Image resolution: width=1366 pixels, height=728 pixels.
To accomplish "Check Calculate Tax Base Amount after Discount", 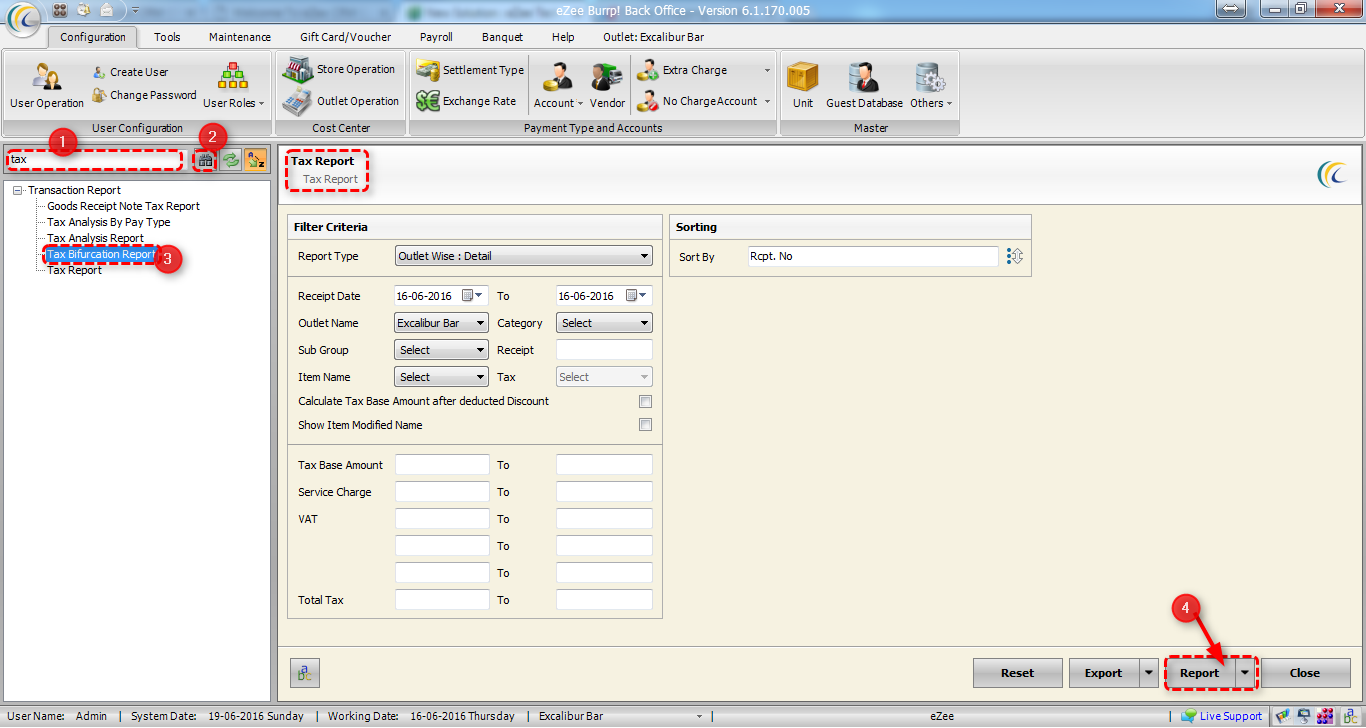I will coord(646,401).
